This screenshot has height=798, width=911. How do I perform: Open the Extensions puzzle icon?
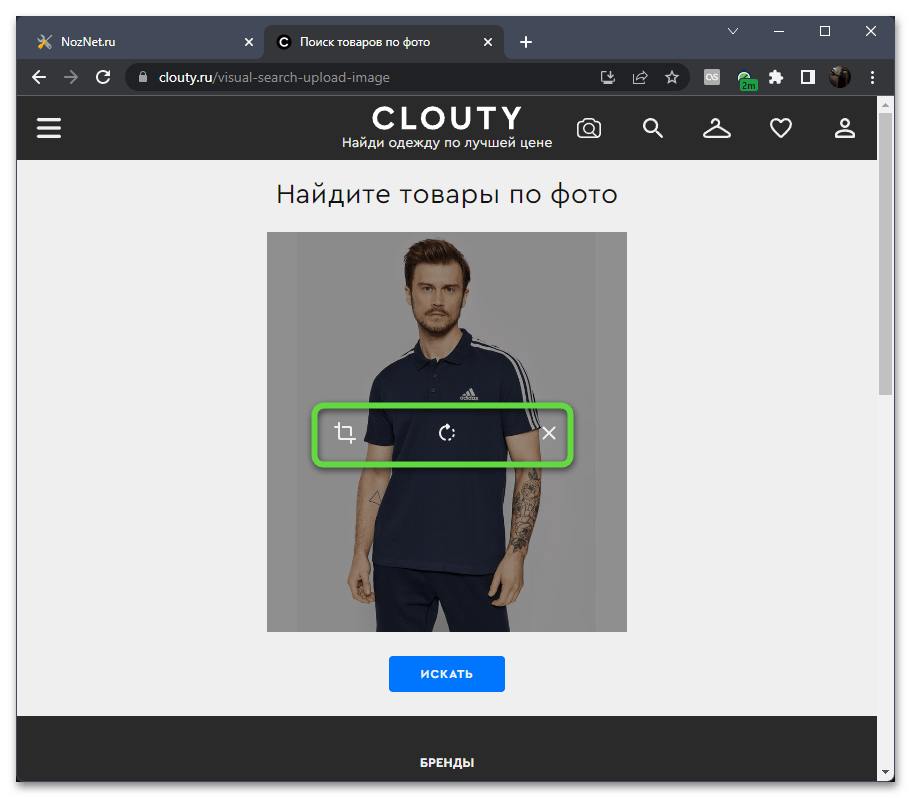point(776,77)
